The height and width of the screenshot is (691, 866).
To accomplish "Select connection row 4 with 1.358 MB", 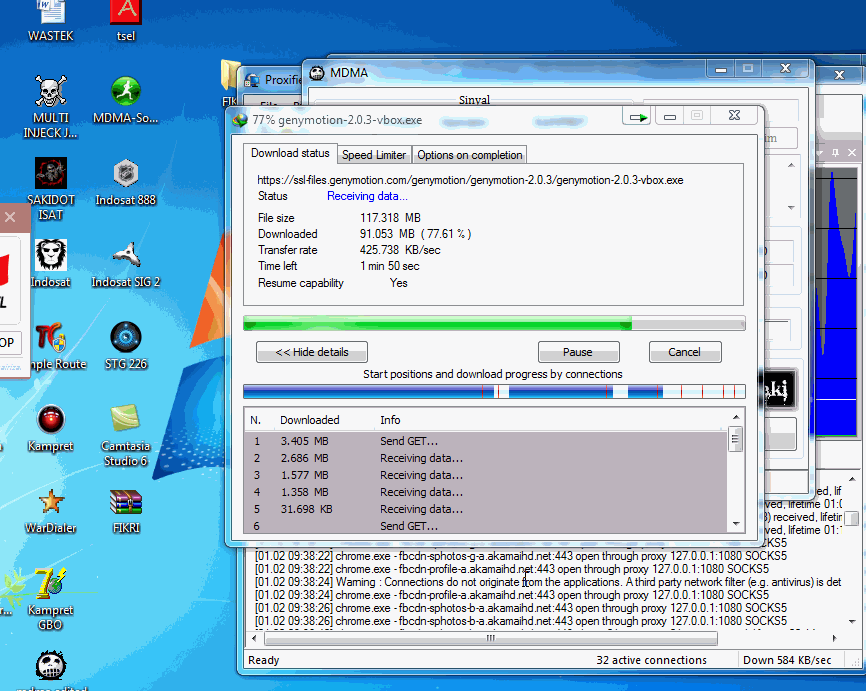I will tap(486, 492).
